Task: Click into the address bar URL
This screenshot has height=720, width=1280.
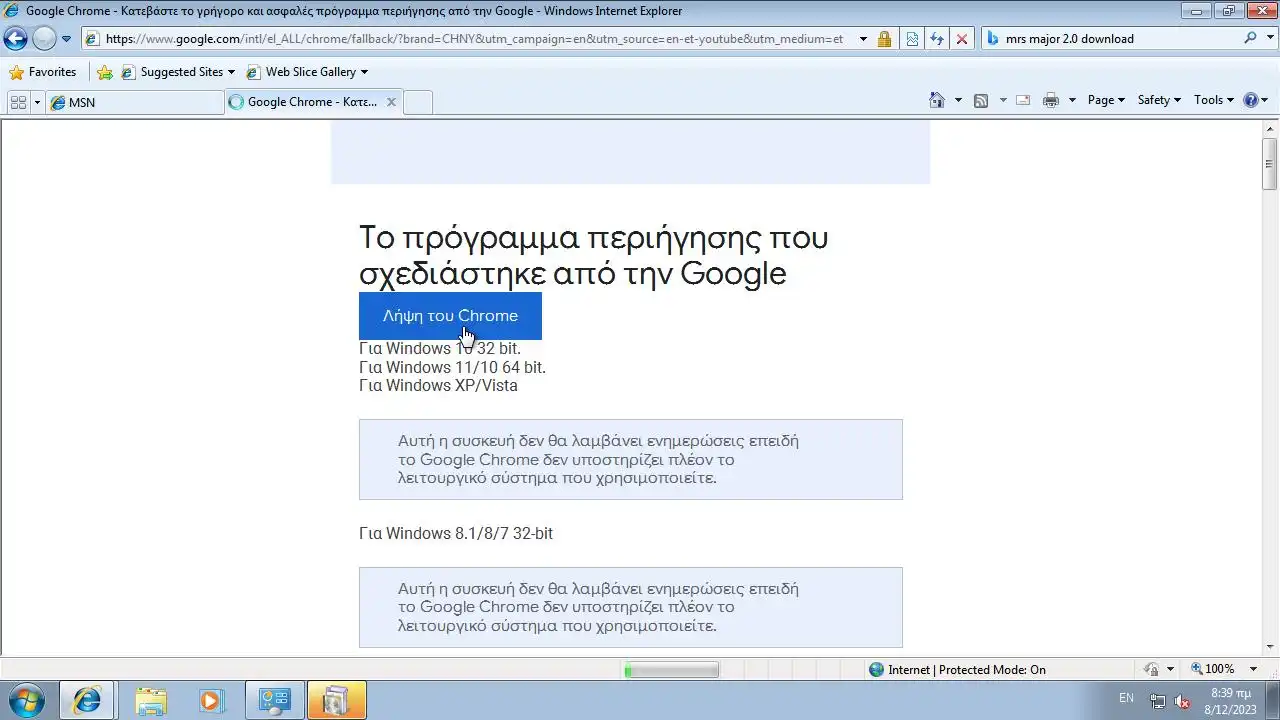Action: coord(476,39)
